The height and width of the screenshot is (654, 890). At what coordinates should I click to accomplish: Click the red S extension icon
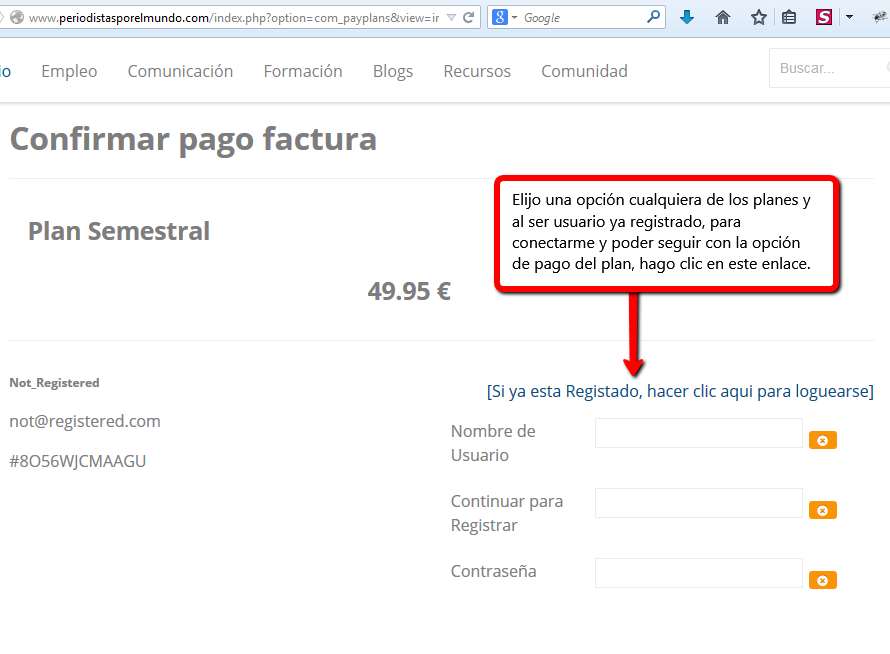[824, 17]
